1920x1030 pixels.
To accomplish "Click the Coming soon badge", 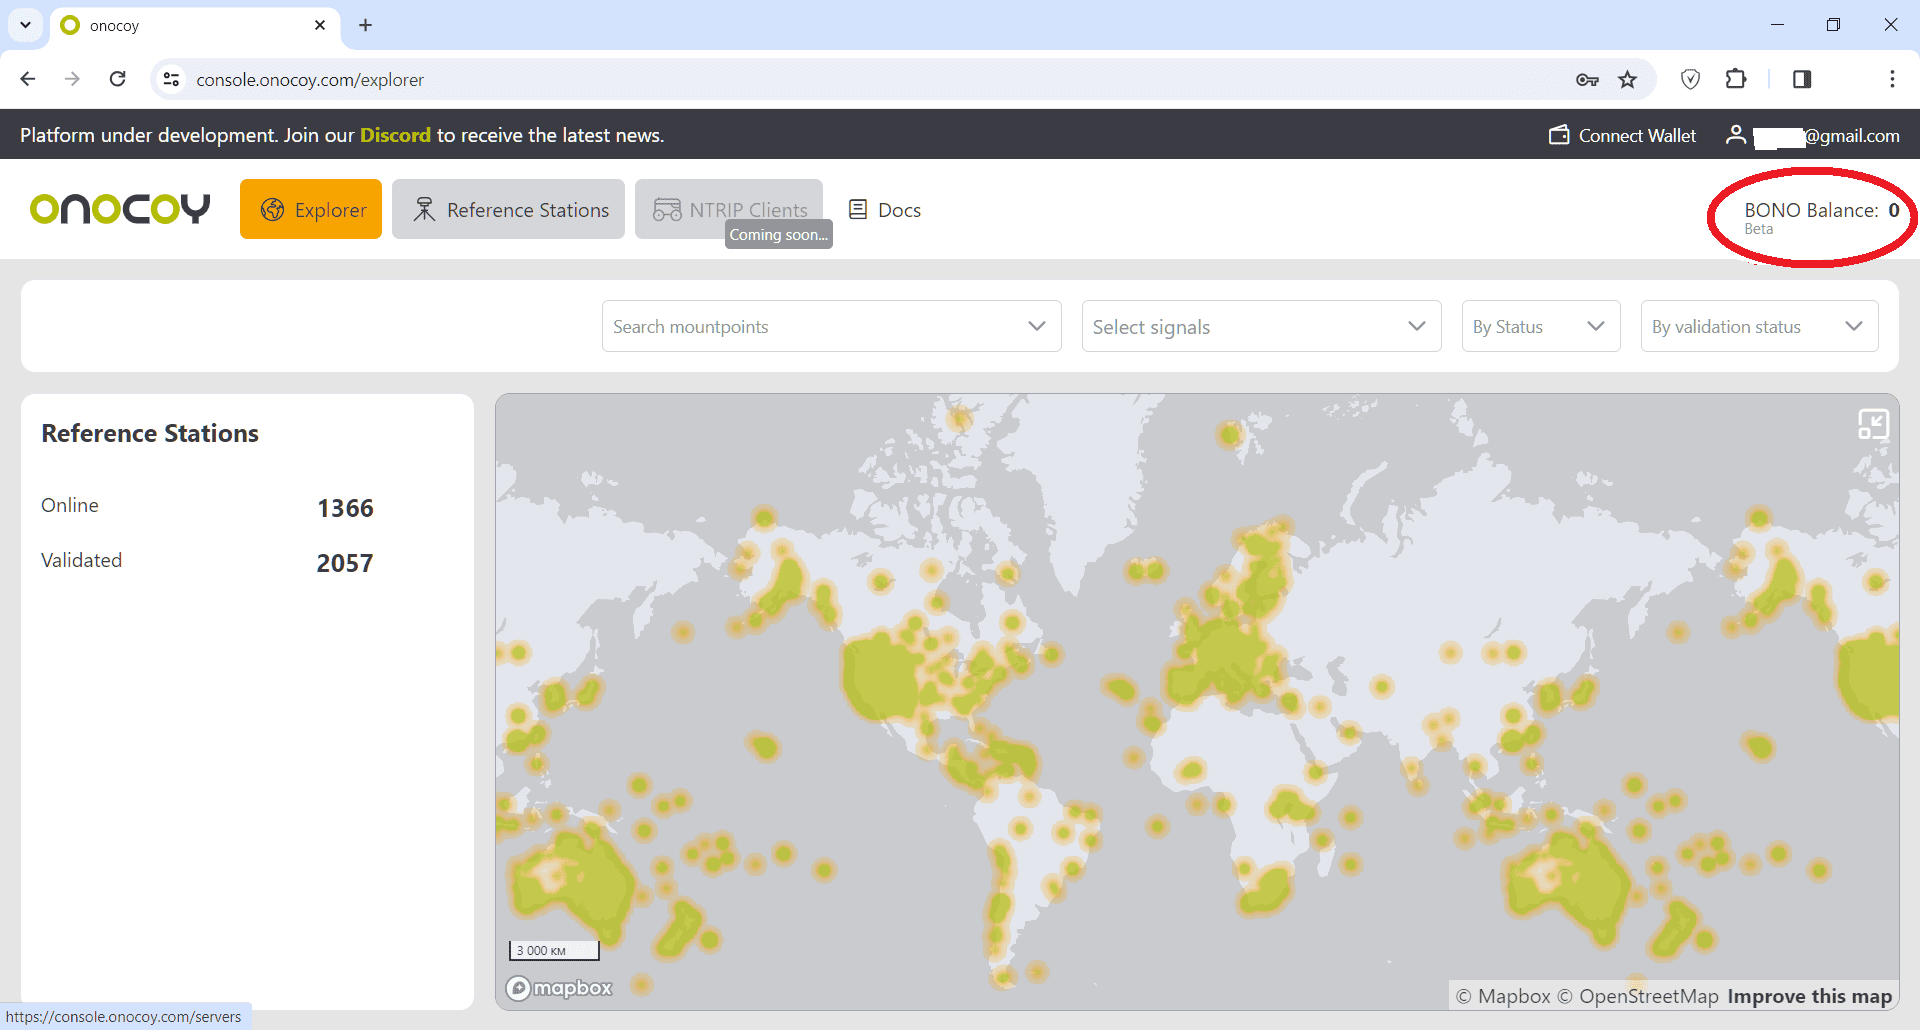I will [x=778, y=234].
